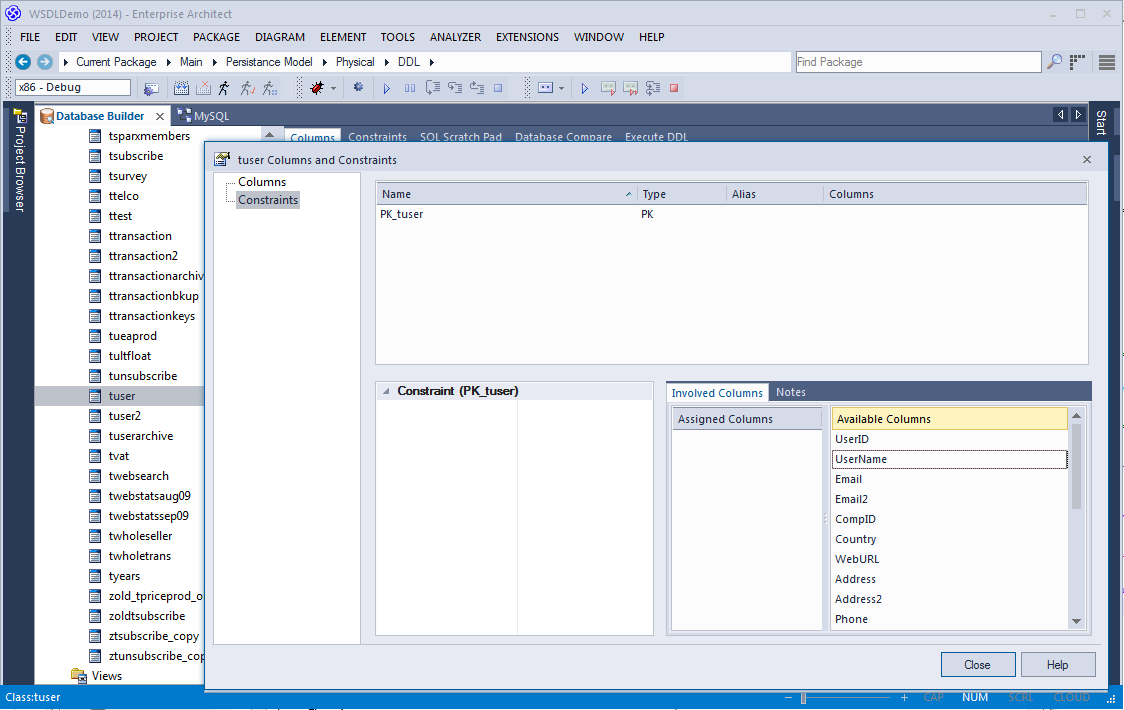Select UserID in Available Columns
1124x710 pixels.
coord(948,440)
